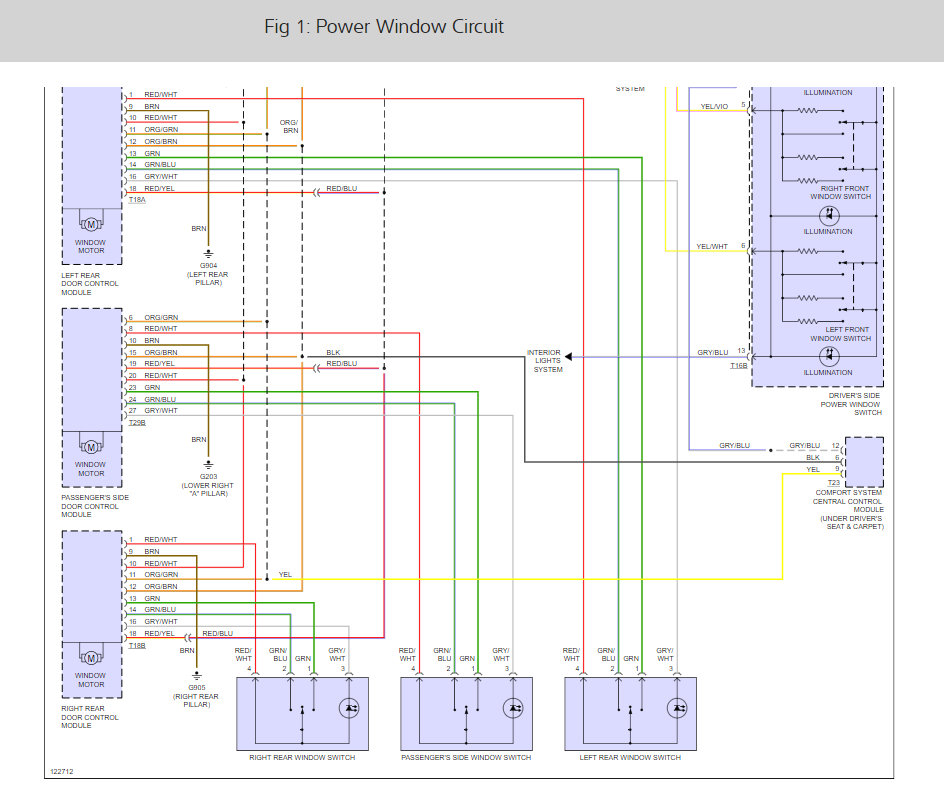This screenshot has height=809, width=944.
Task: Click the YEL/WHT wire label at pin 6
Action: (x=712, y=246)
